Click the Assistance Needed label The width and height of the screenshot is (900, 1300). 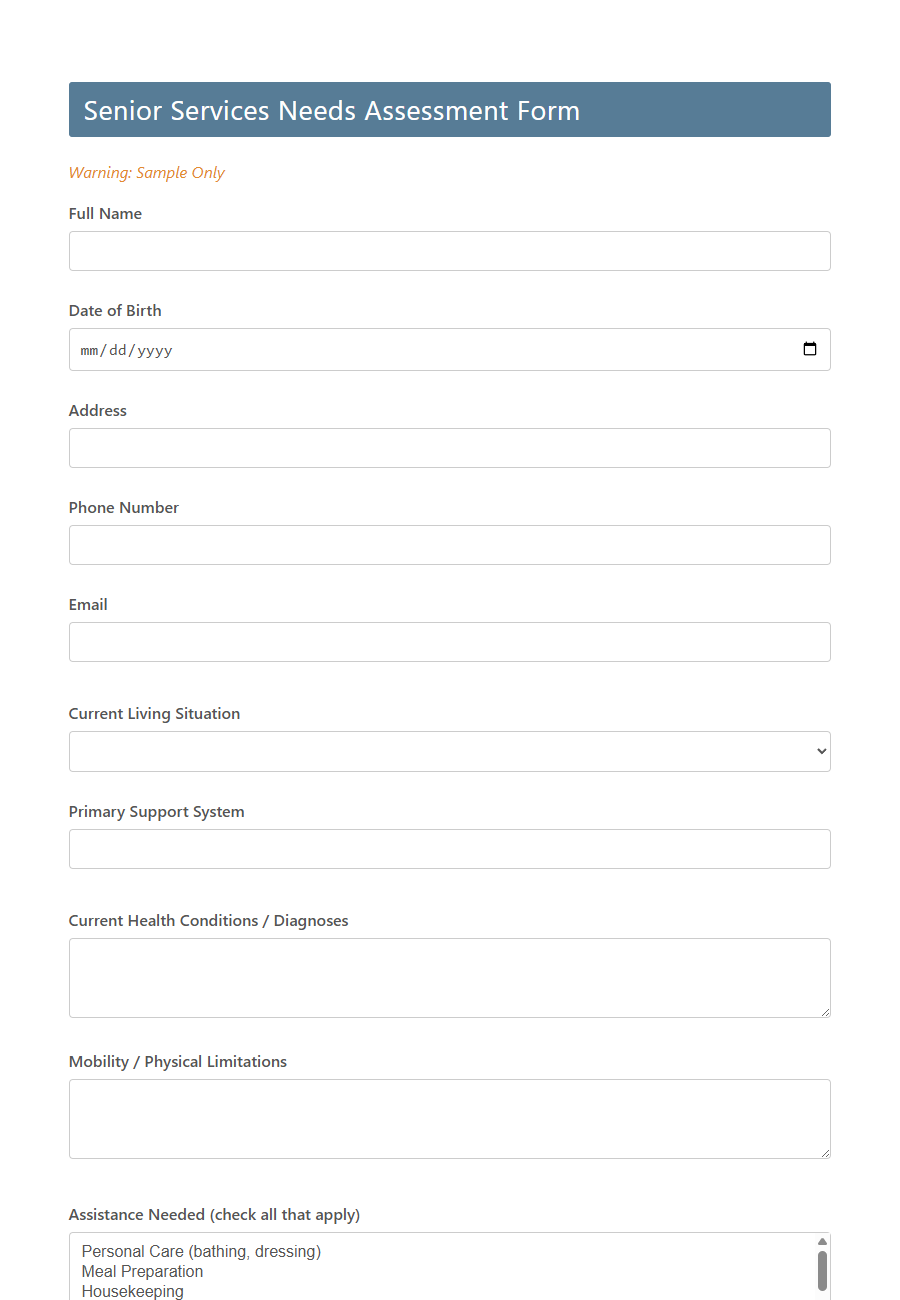click(x=214, y=1214)
